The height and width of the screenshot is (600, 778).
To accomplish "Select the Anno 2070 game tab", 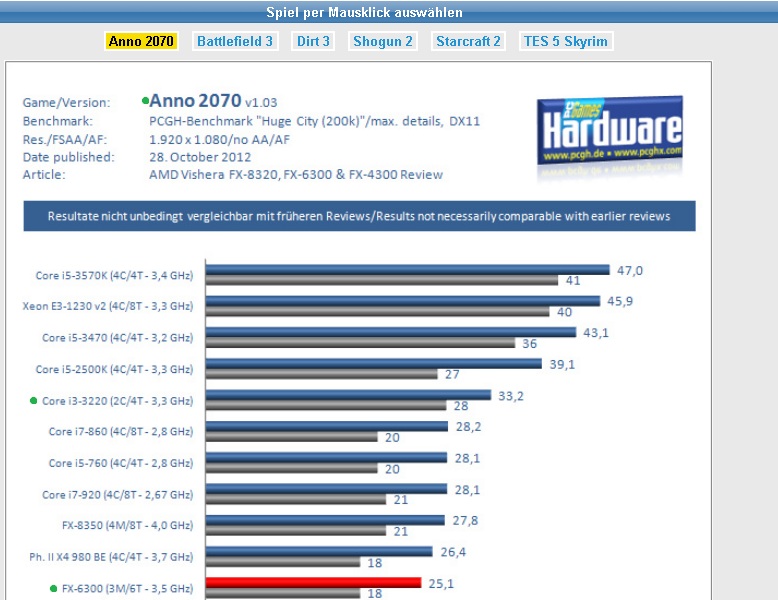I will pyautogui.click(x=141, y=41).
